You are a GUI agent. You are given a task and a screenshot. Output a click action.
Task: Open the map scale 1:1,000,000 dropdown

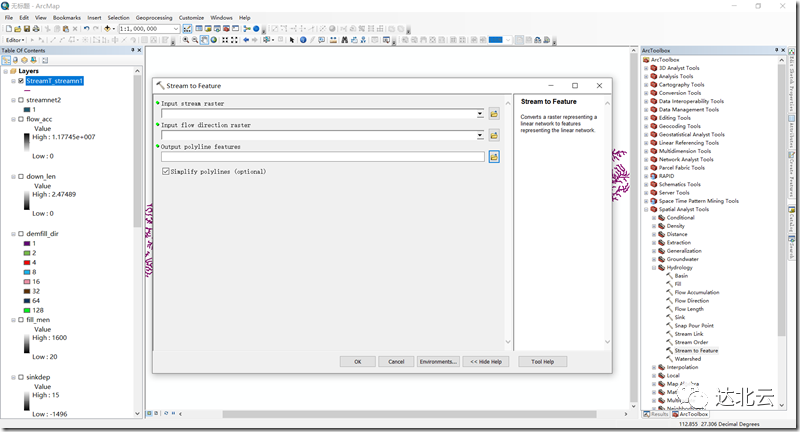coord(176,29)
